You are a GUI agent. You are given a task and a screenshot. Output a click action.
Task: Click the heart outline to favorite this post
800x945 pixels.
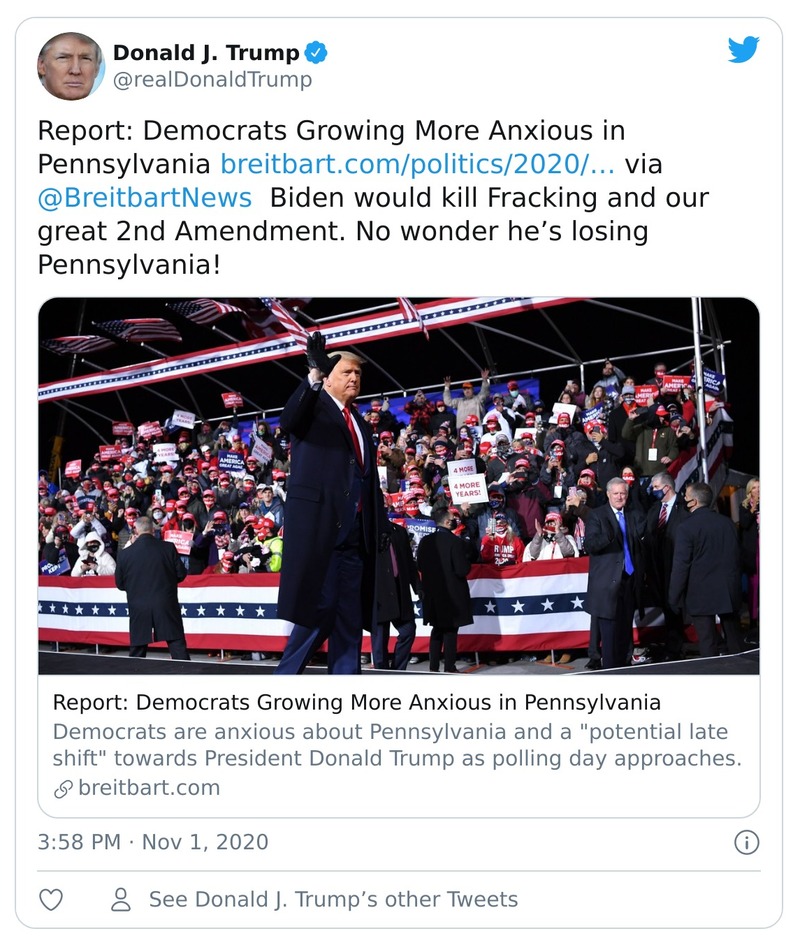49,899
